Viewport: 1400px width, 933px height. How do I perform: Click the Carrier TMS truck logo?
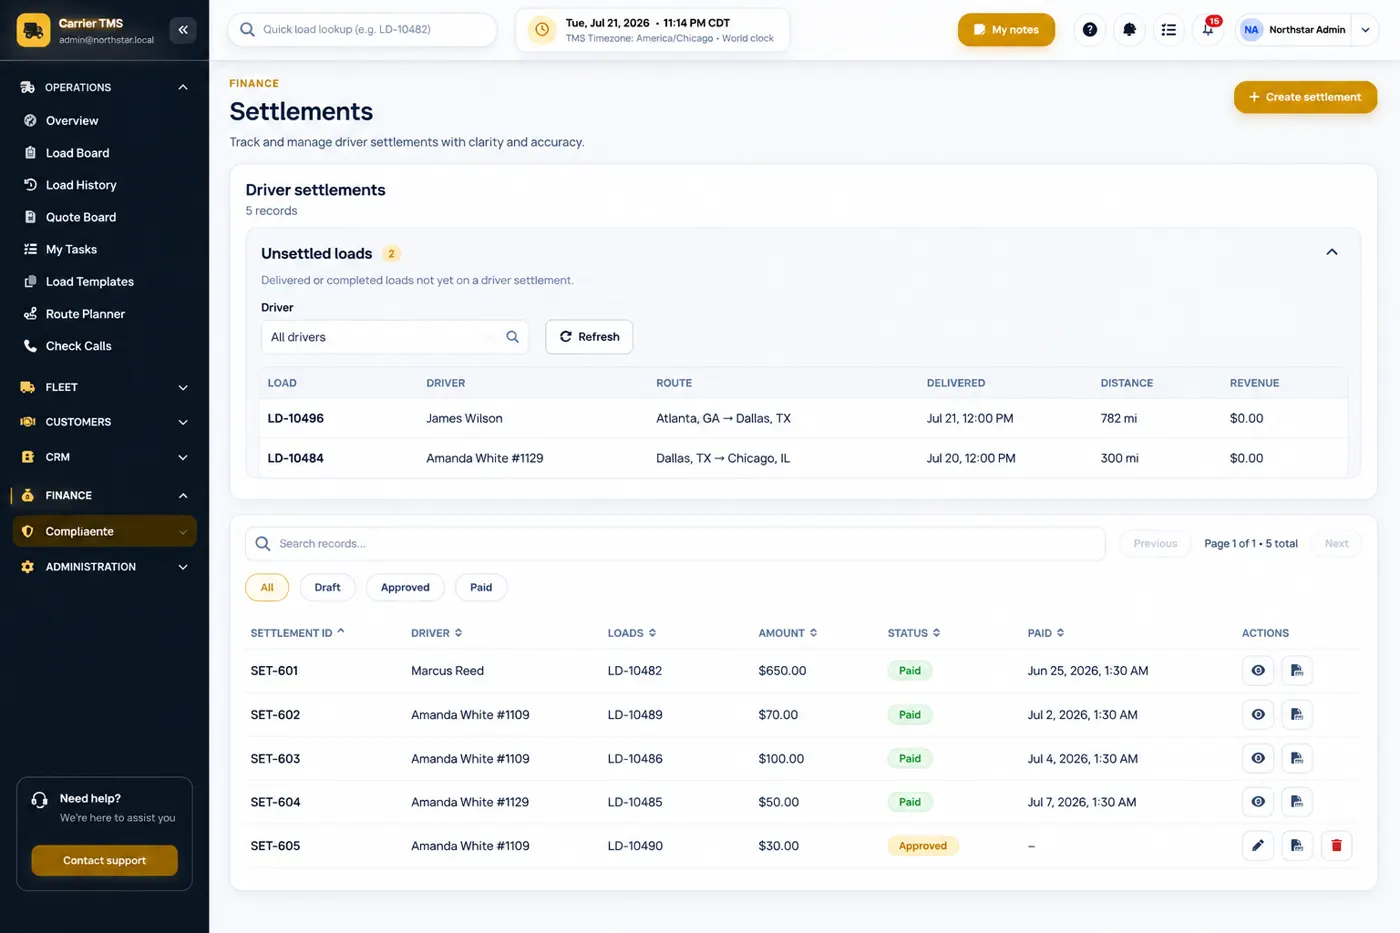pos(33,30)
